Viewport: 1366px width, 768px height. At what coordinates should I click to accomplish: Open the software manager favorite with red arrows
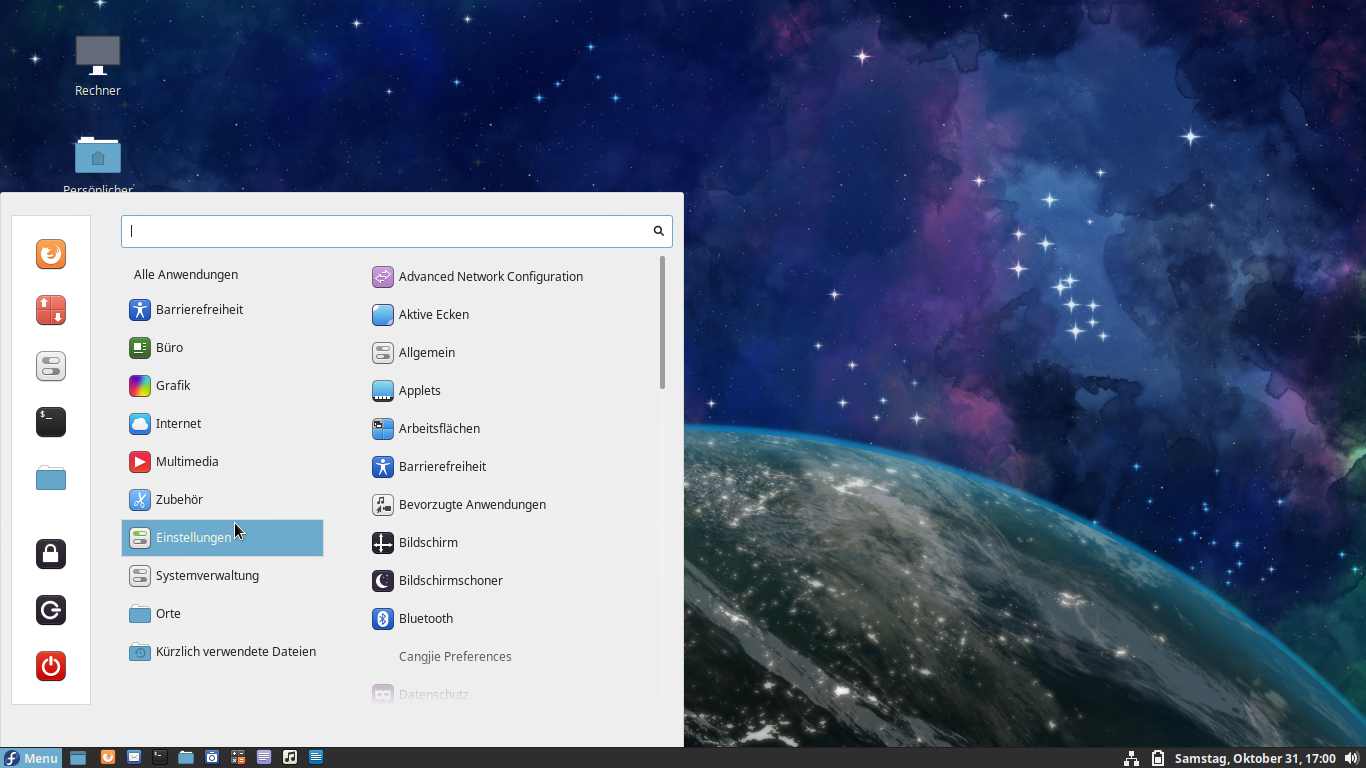coord(51,310)
